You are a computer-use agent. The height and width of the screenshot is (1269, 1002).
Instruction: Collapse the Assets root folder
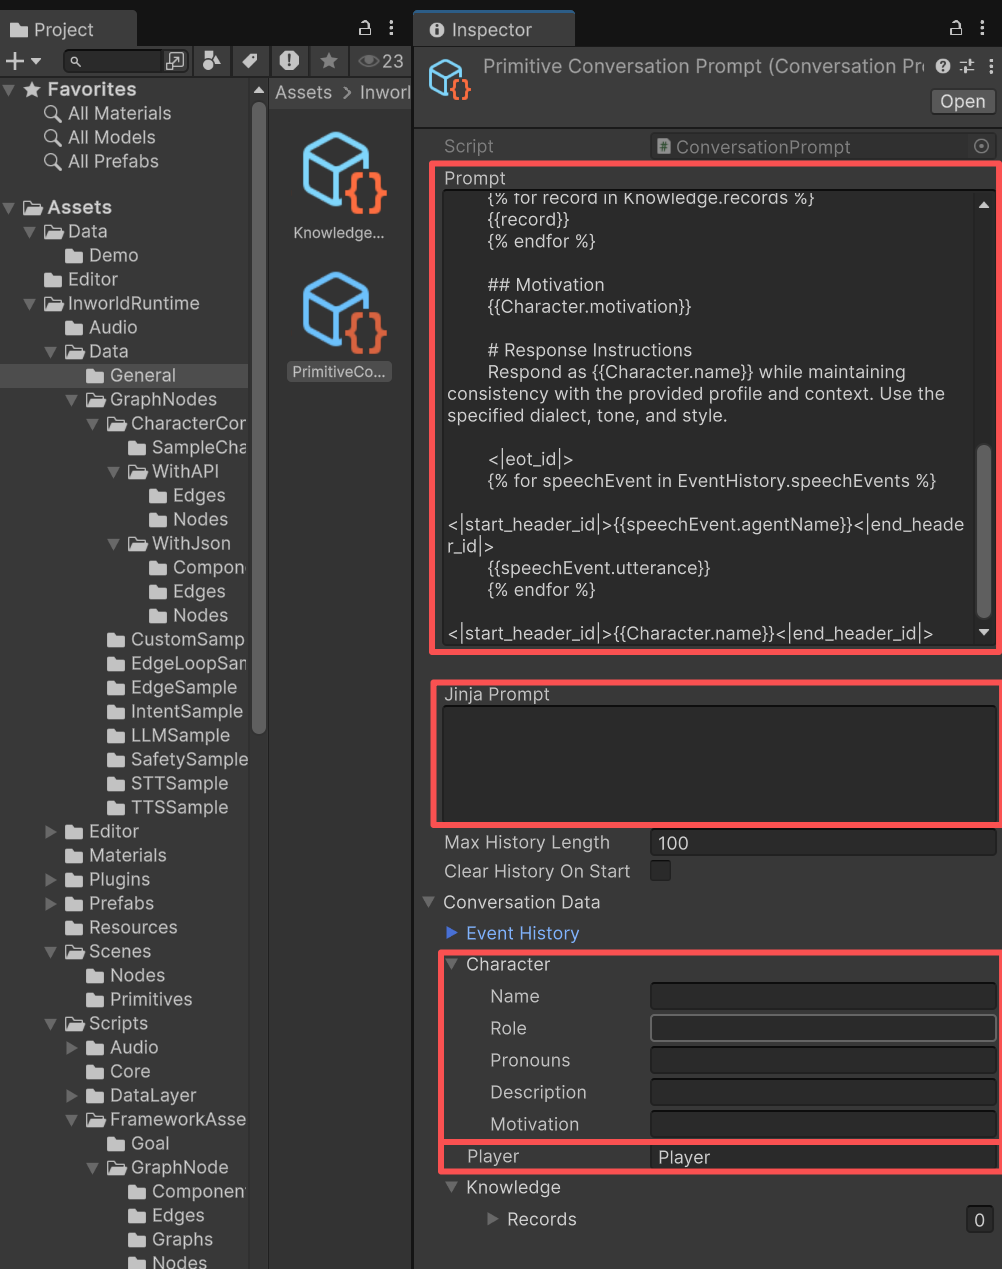pyautogui.click(x=9, y=208)
